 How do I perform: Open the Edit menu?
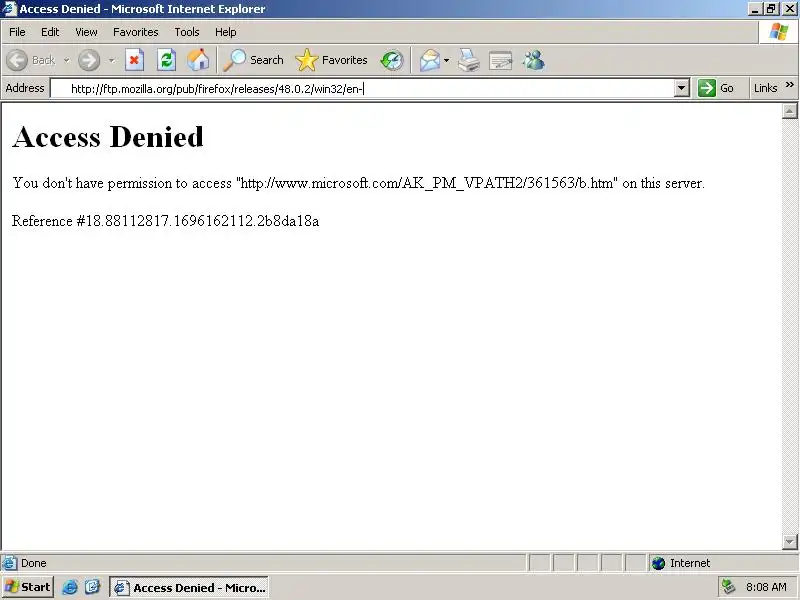[50, 32]
